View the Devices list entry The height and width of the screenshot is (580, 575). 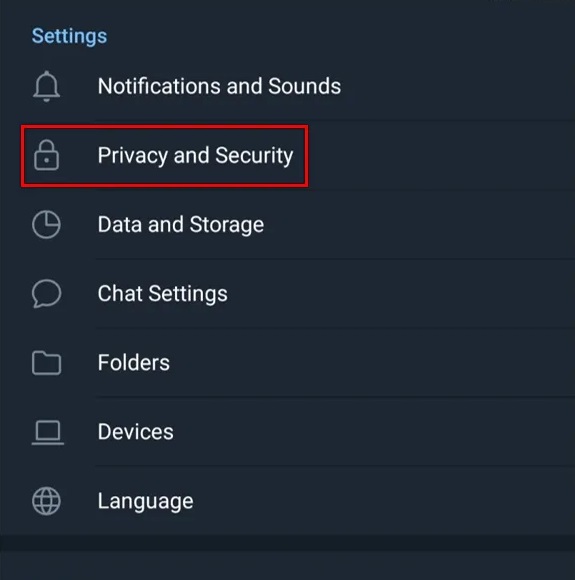pos(135,432)
